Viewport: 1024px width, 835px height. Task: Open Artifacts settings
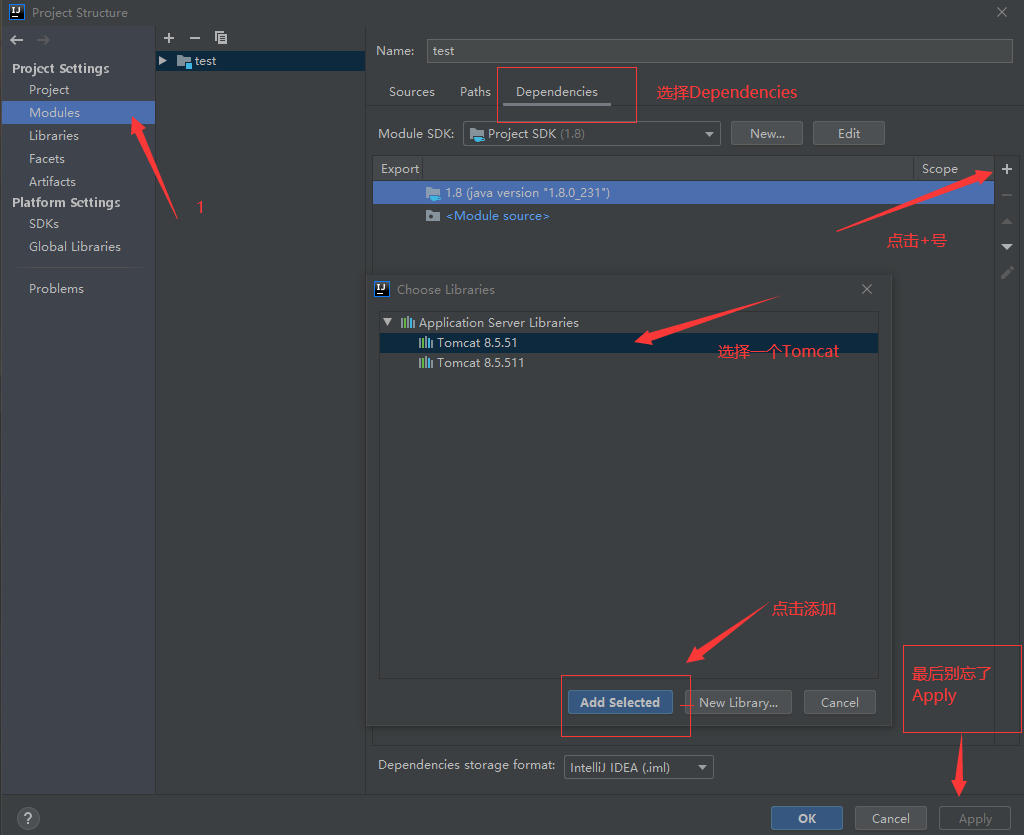tap(52, 182)
